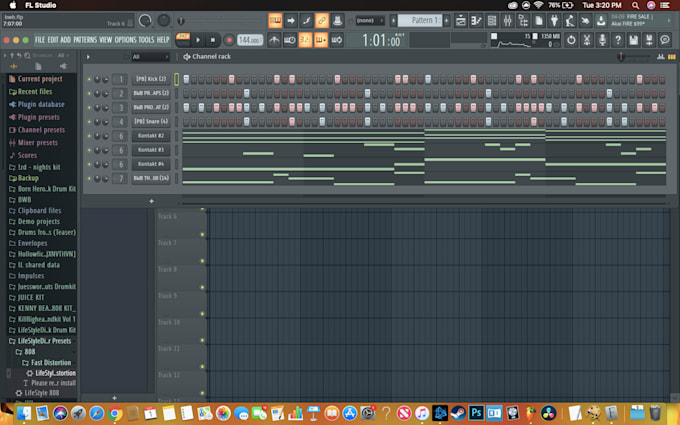The image size is (680, 425).
Task: Open the Channel presets browser folder
Action: 40,130
